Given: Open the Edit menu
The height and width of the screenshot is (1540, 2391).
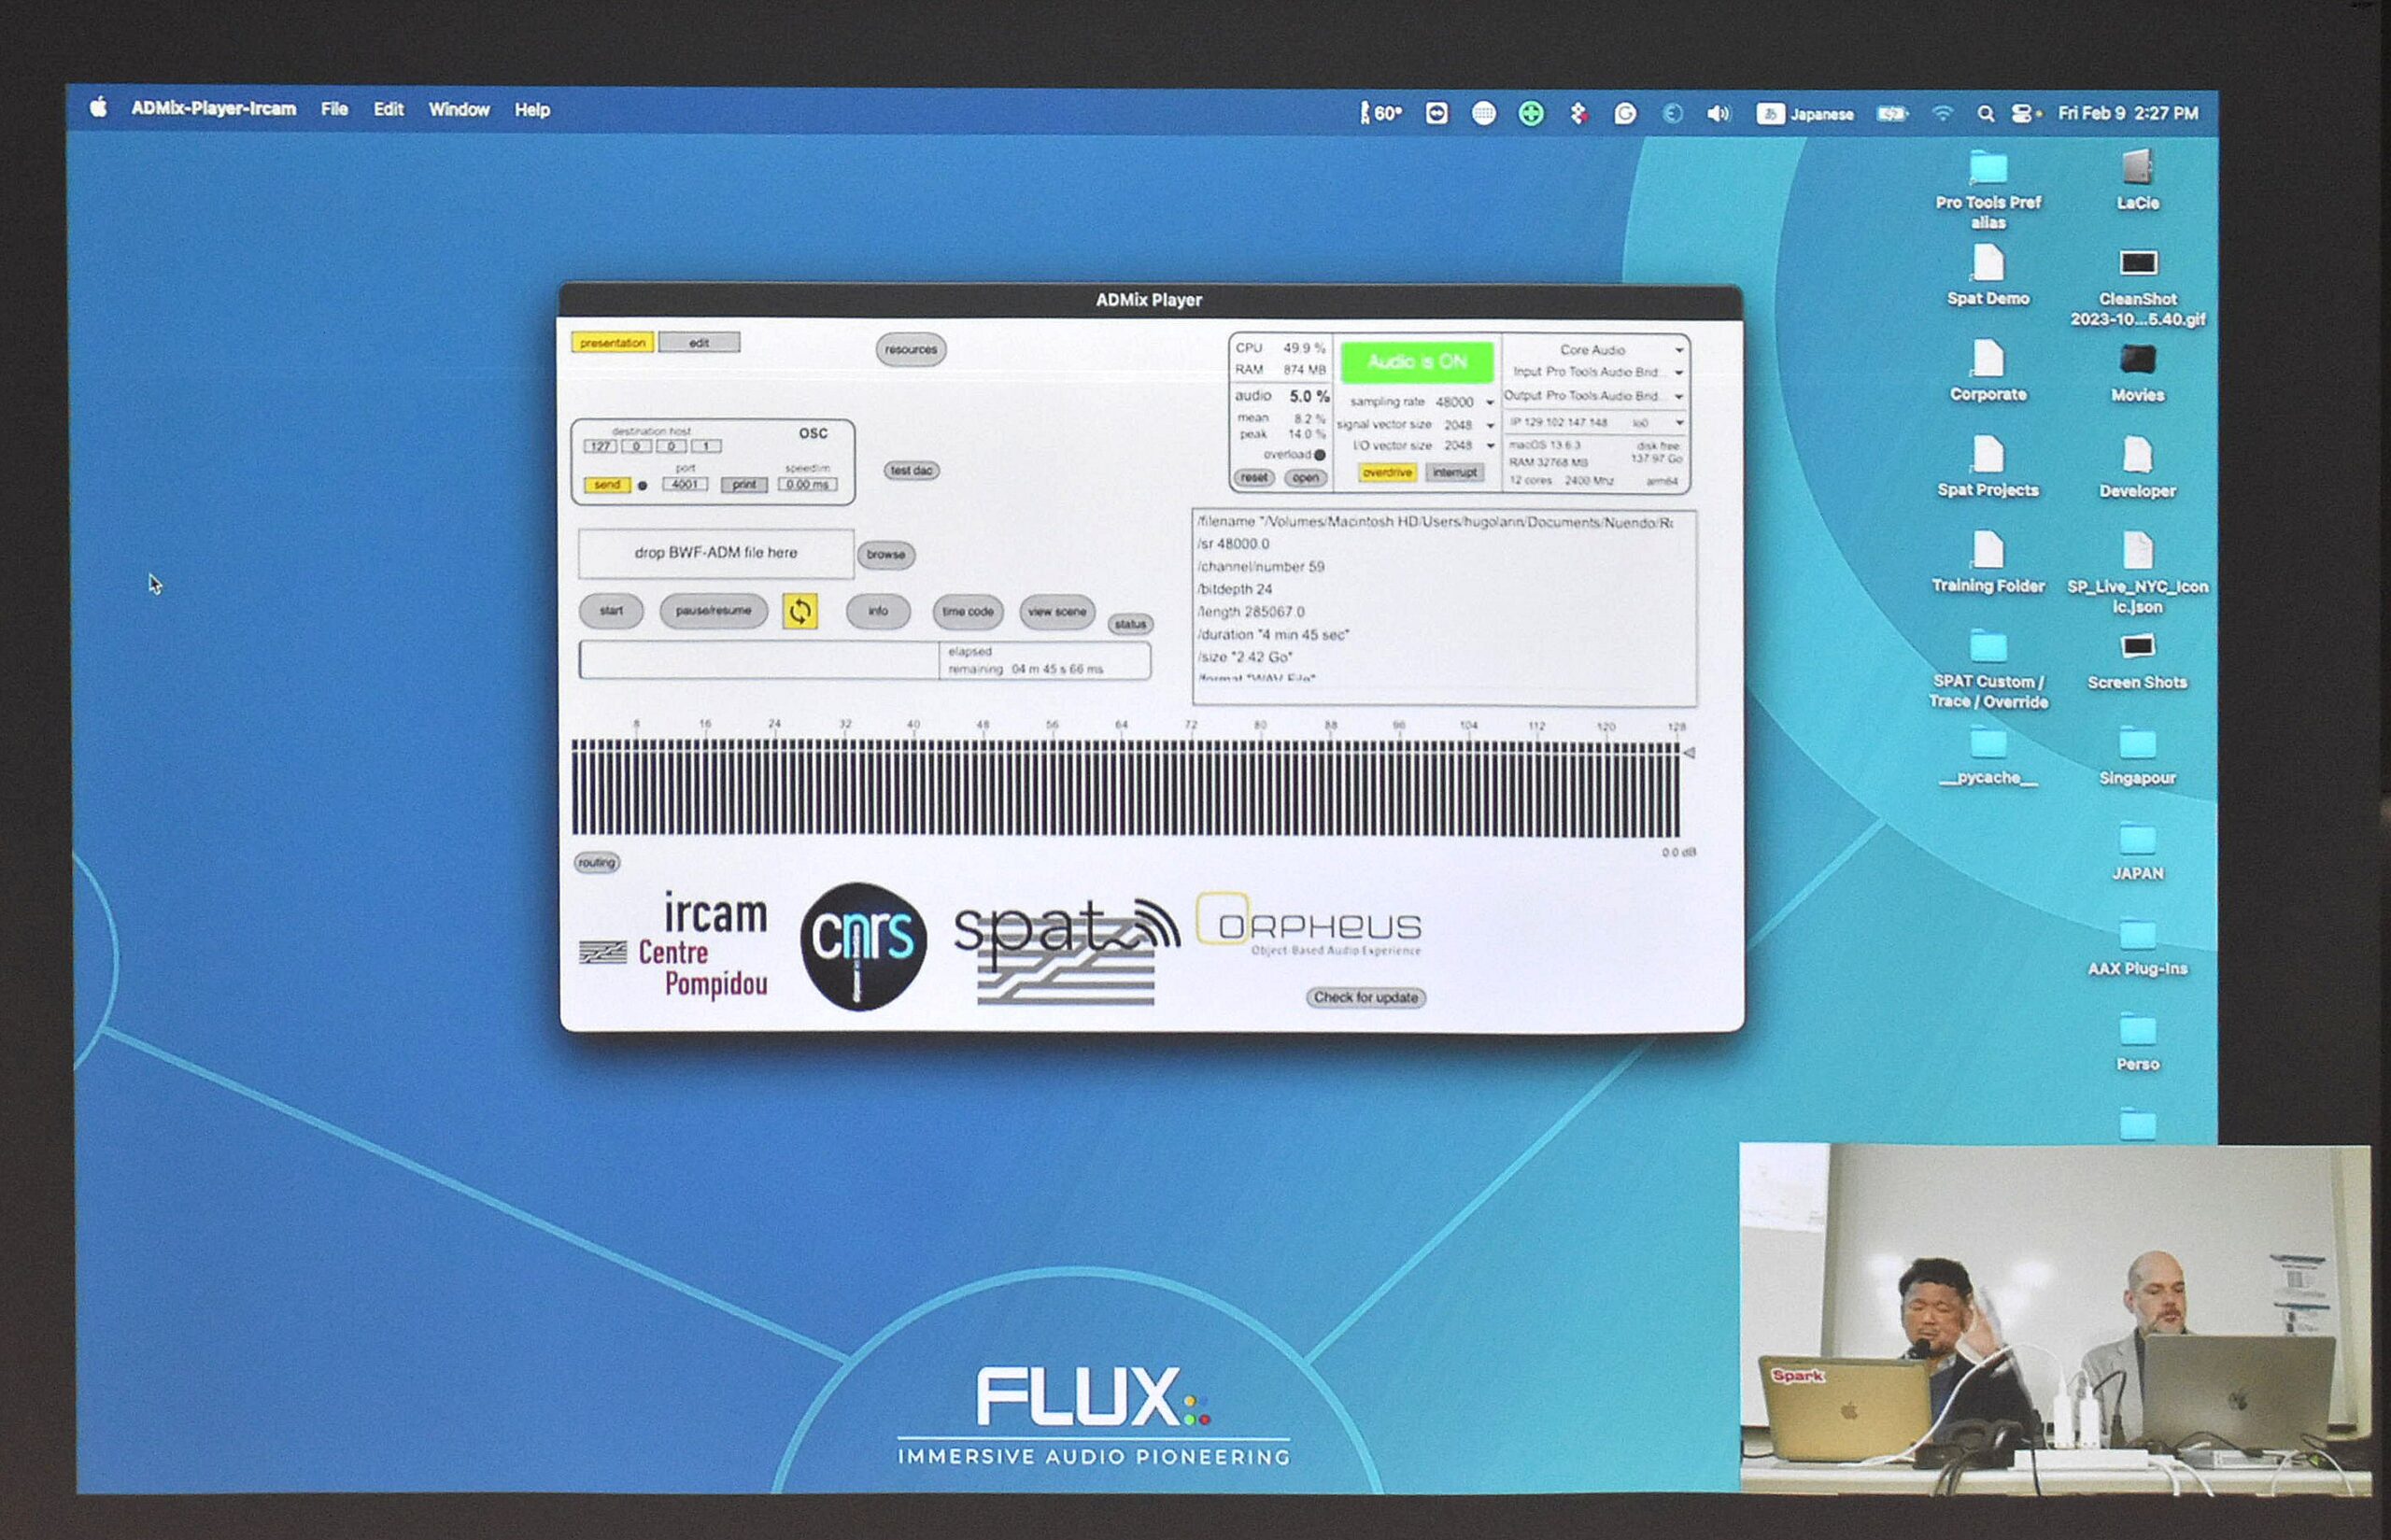Looking at the screenshot, I should 388,109.
